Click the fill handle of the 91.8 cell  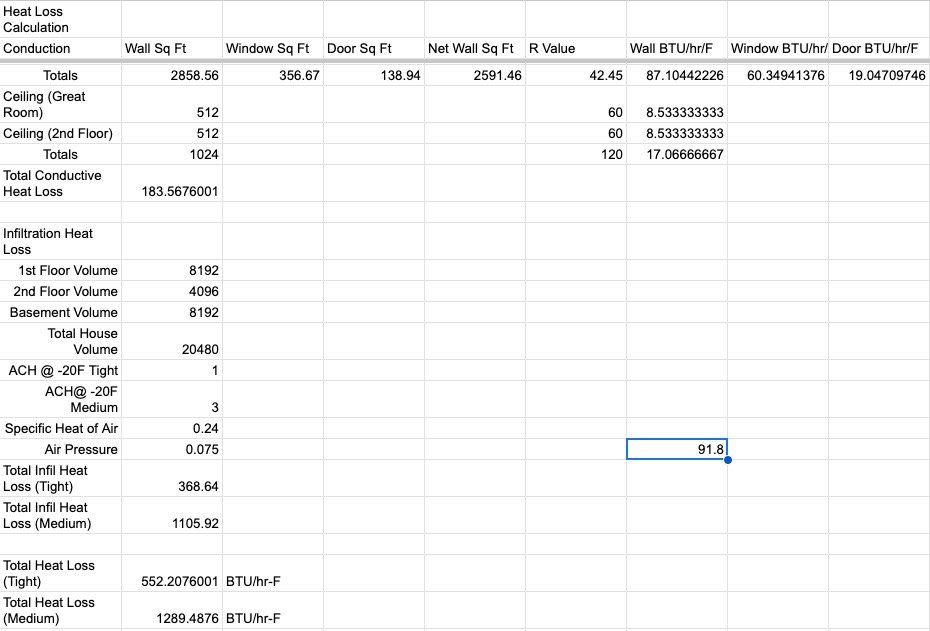pyautogui.click(x=728, y=460)
